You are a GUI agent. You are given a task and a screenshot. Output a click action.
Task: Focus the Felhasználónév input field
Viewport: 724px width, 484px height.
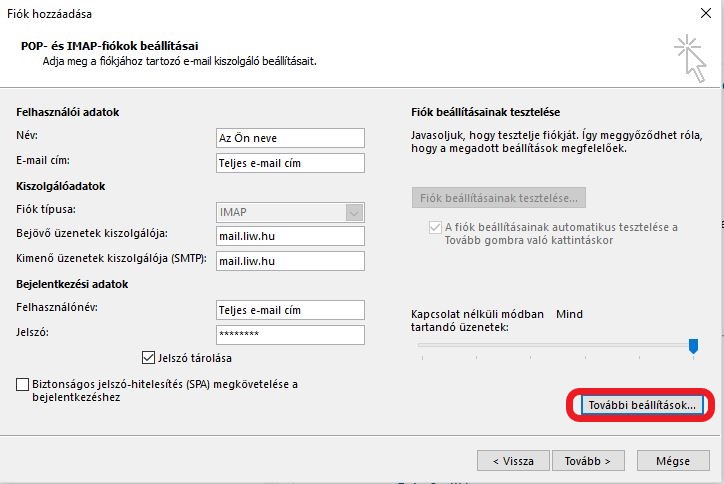coord(290,310)
